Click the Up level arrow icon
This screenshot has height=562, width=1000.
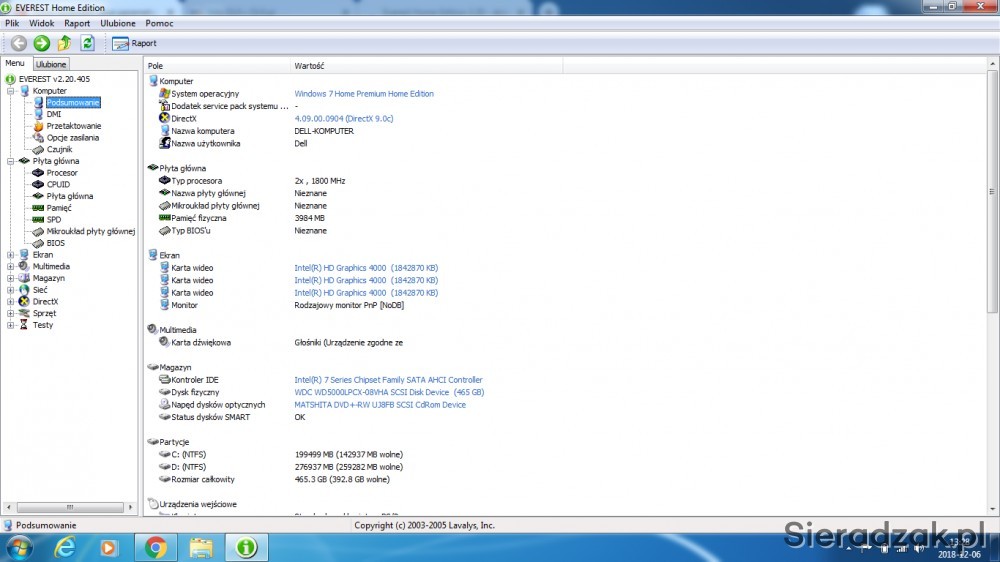[x=64, y=43]
